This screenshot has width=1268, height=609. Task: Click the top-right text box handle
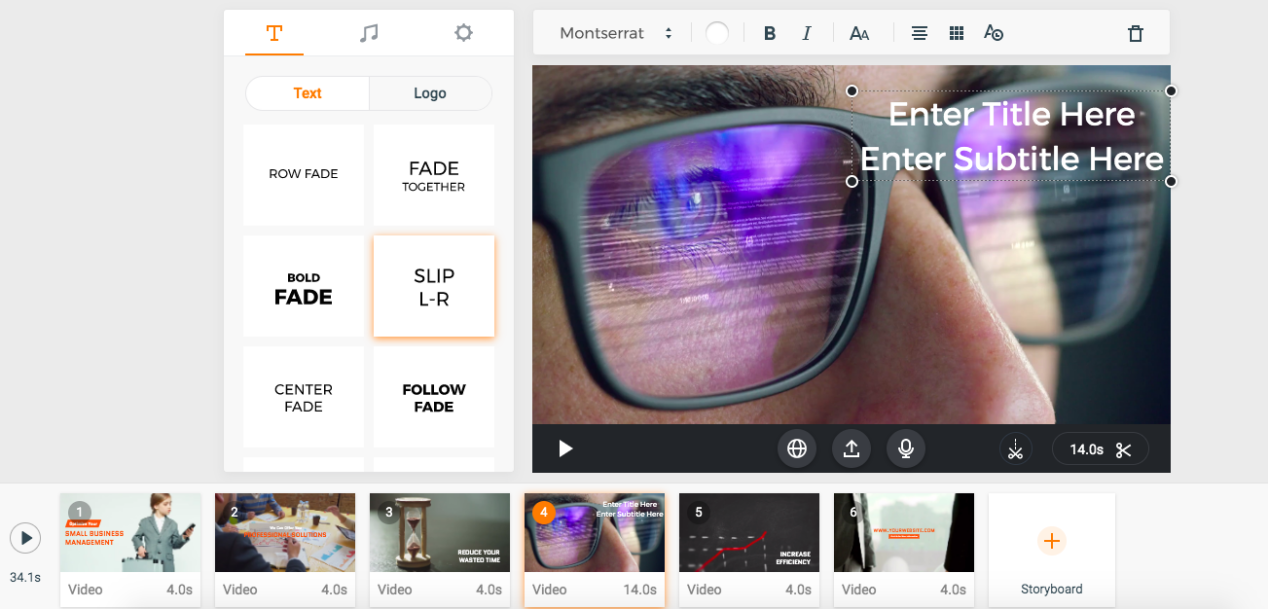(x=1171, y=91)
